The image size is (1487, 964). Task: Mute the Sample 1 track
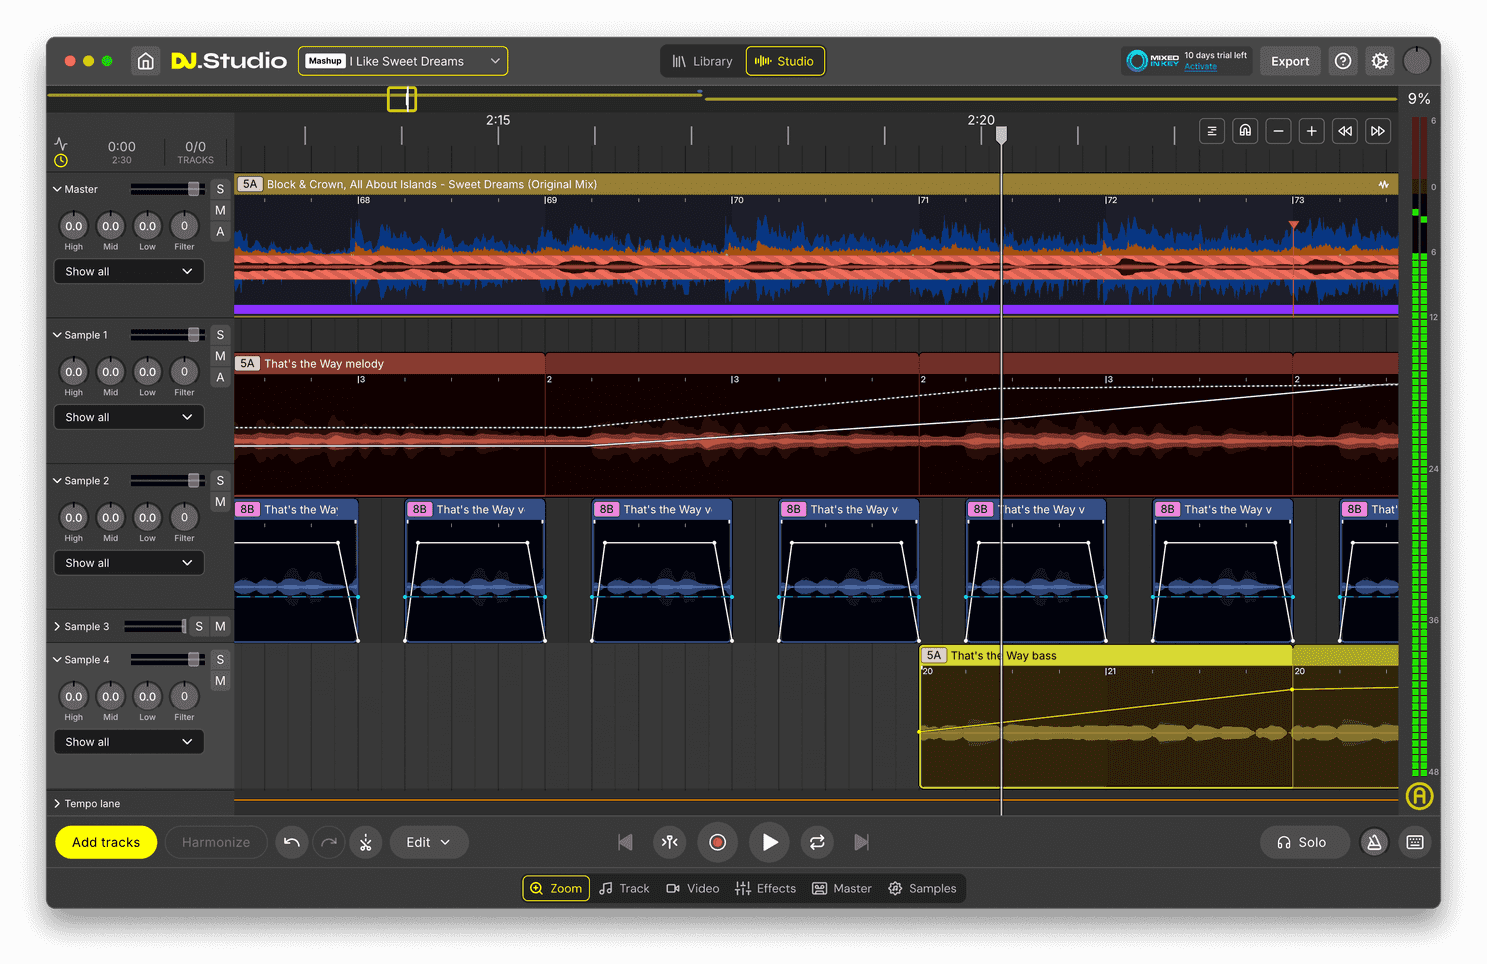[220, 356]
